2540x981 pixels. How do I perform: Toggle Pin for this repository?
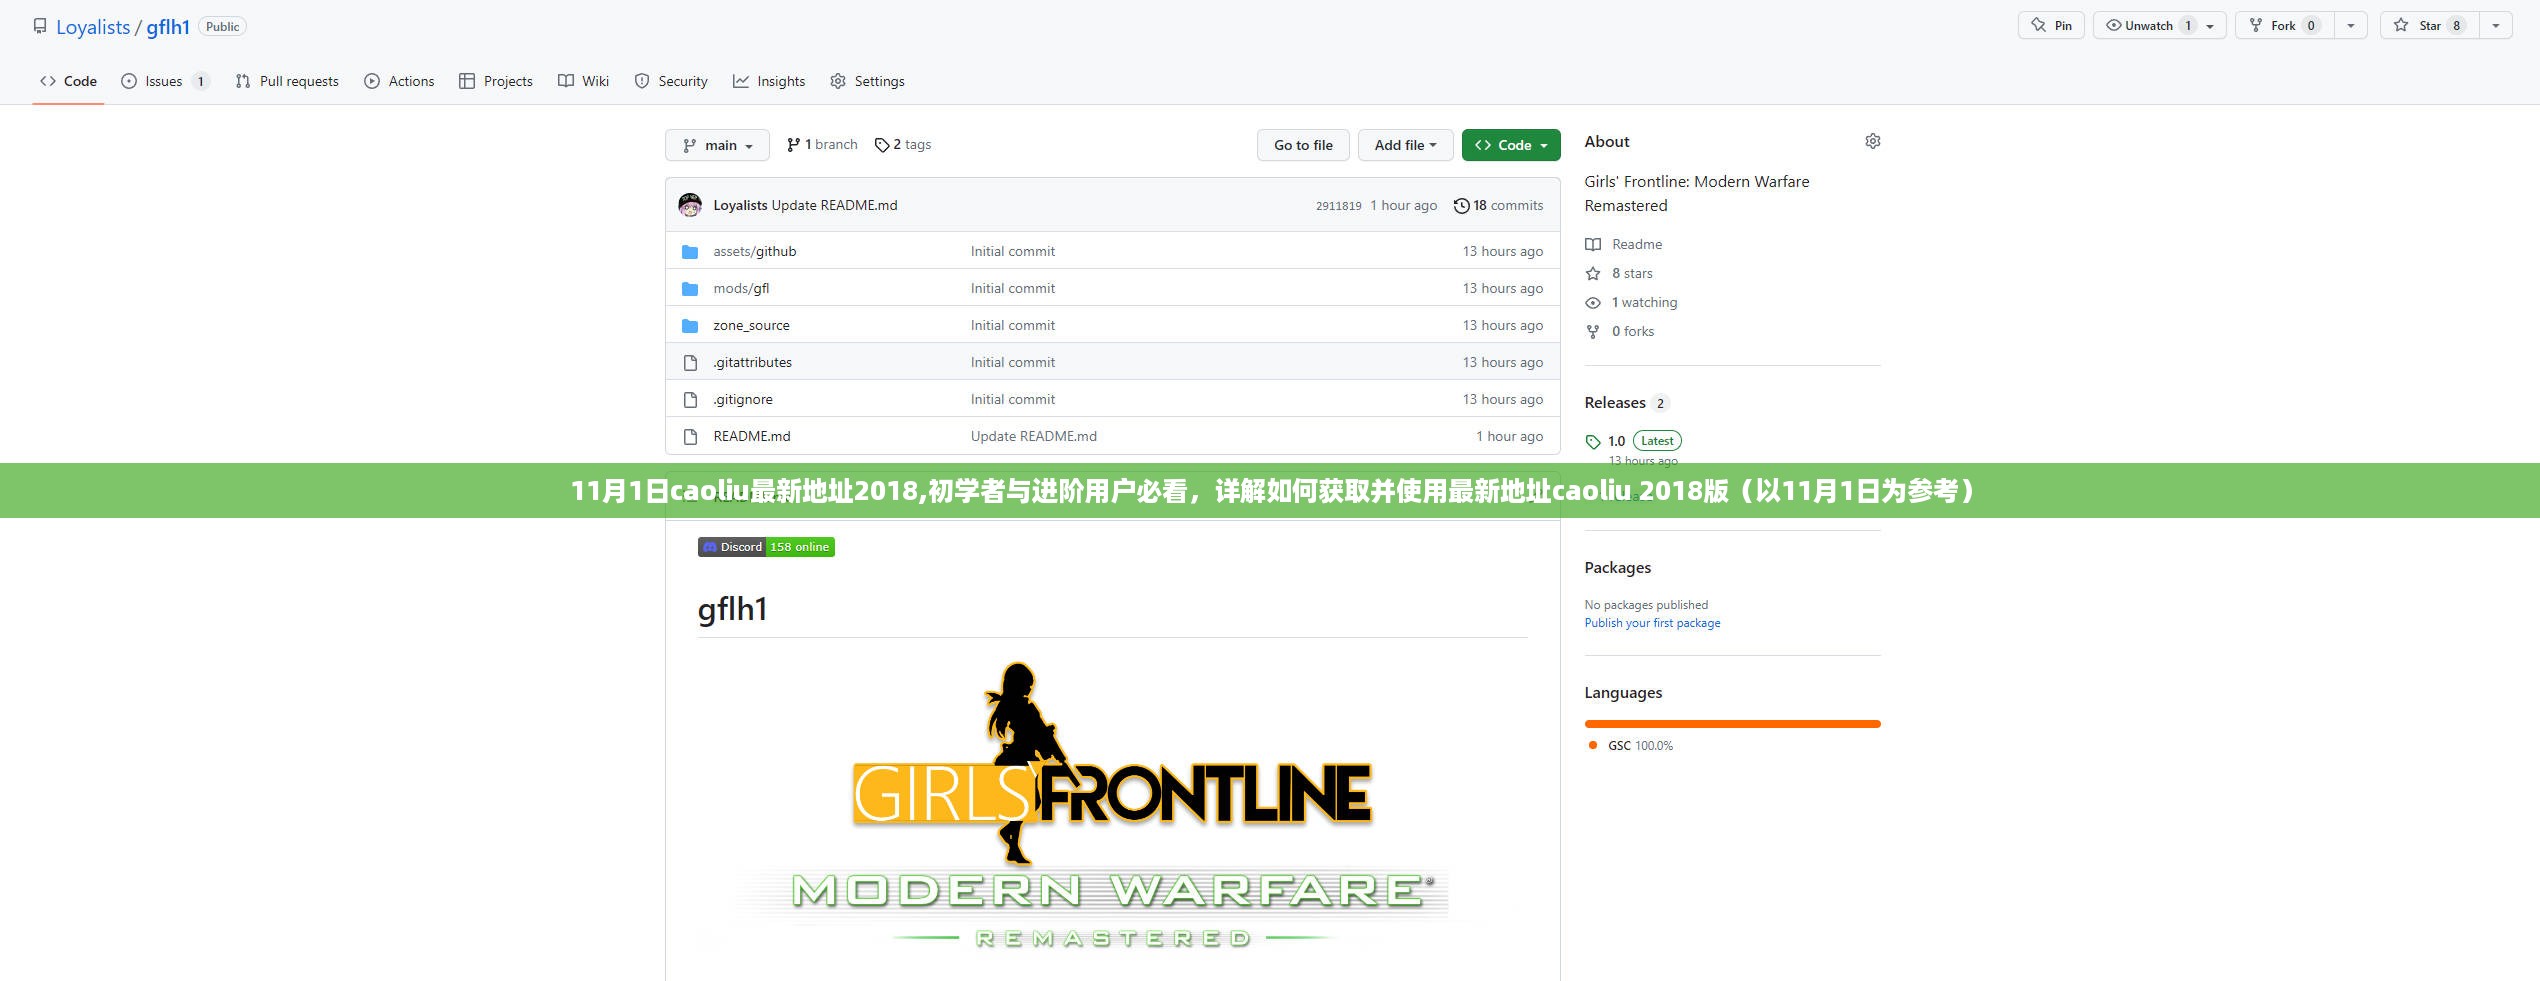(2051, 26)
